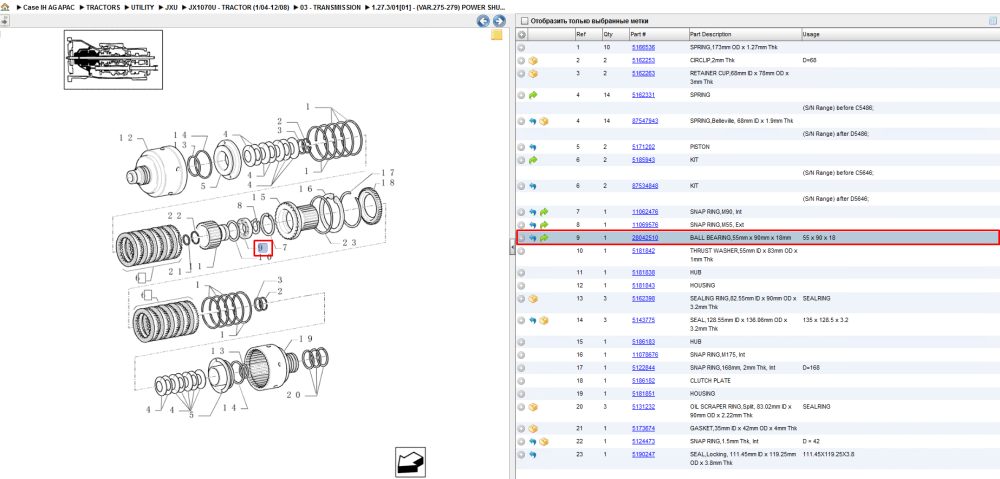Open part number link in SEAL,Locking row
This screenshot has height=479, width=1000.
tap(643, 455)
